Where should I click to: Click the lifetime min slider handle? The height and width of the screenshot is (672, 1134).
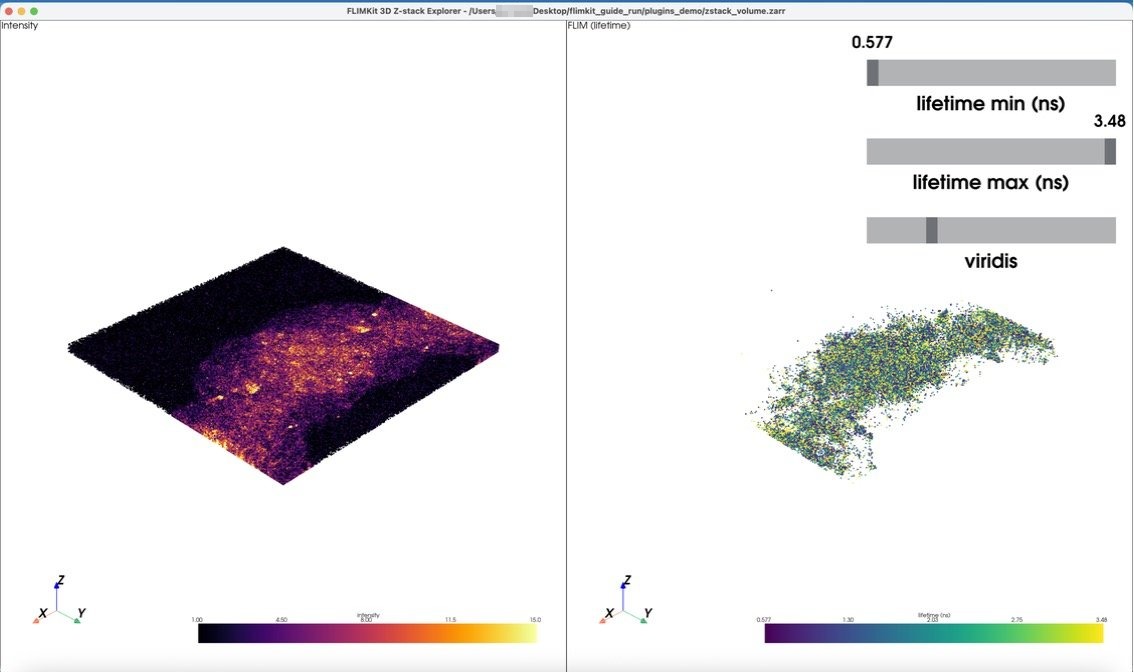[873, 73]
